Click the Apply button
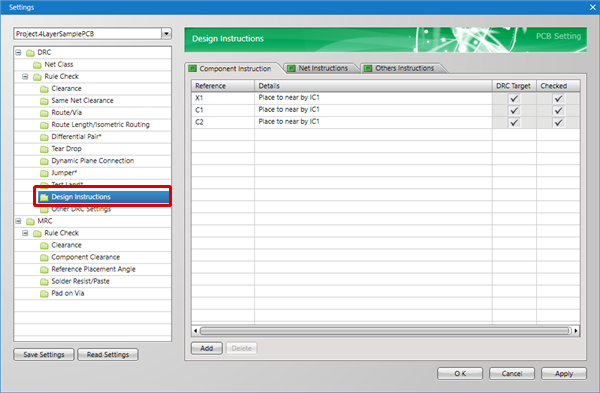The width and height of the screenshot is (600, 393). click(x=564, y=373)
